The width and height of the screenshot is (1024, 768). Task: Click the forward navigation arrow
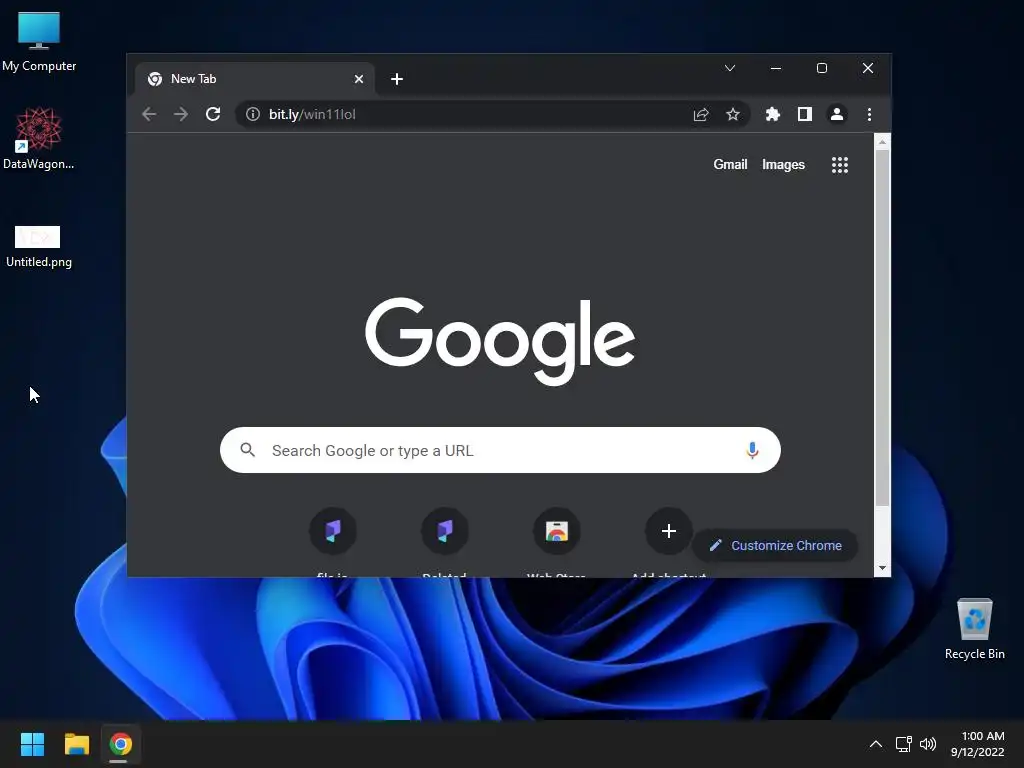pyautogui.click(x=181, y=114)
